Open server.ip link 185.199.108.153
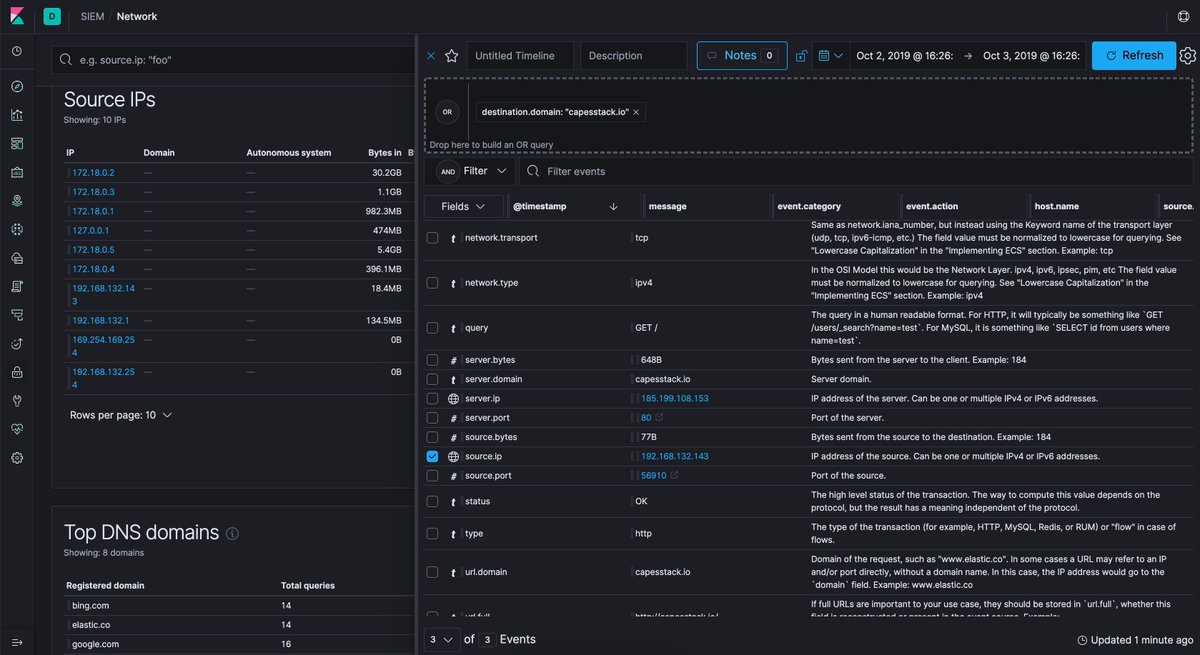Image resolution: width=1200 pixels, height=655 pixels. (675, 398)
